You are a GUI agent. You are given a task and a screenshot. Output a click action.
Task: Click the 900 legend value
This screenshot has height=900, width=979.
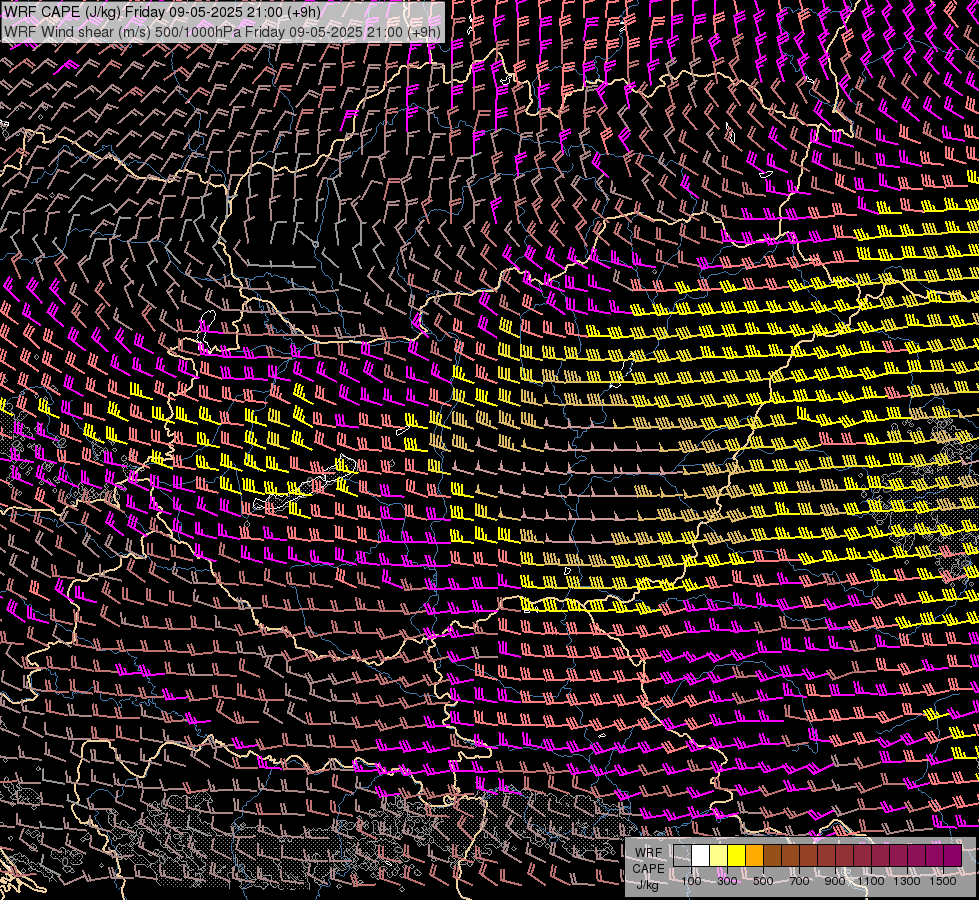pyautogui.click(x=835, y=881)
